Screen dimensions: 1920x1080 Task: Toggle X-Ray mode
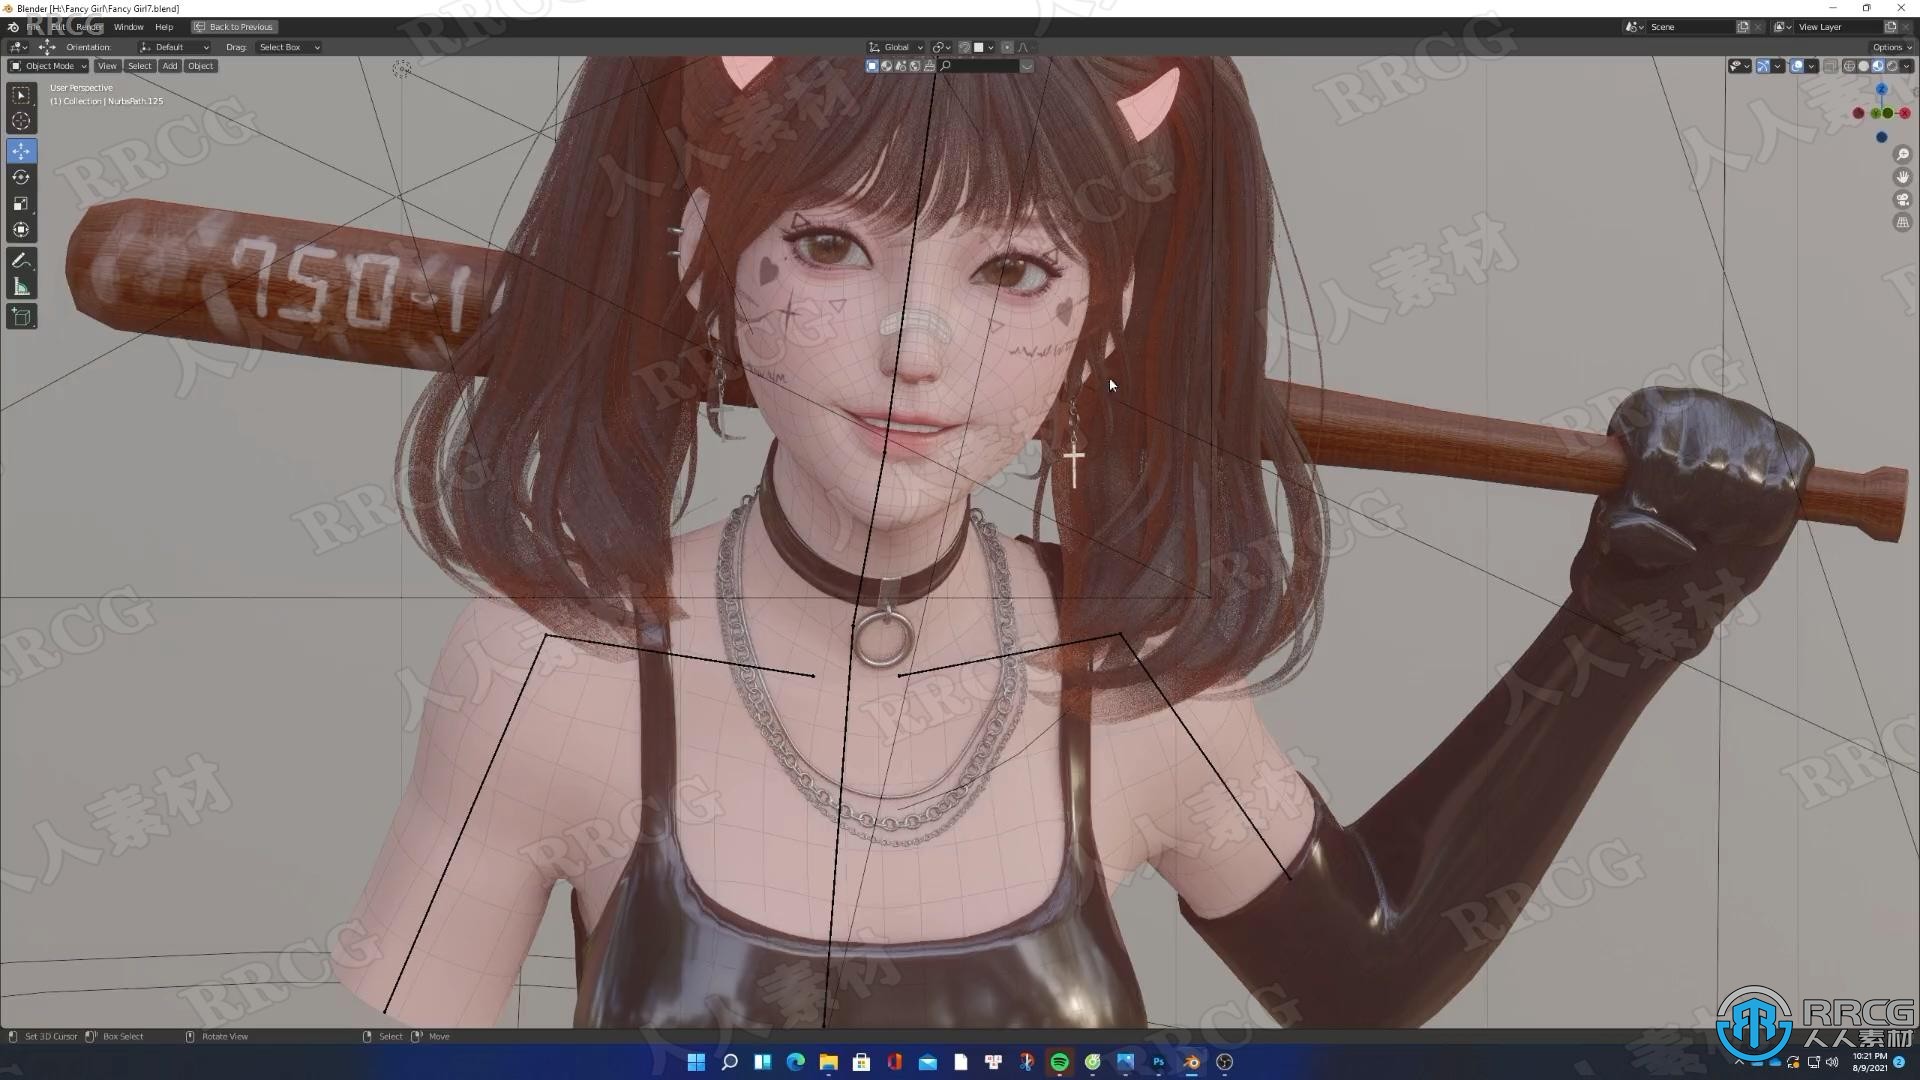[x=1830, y=66]
